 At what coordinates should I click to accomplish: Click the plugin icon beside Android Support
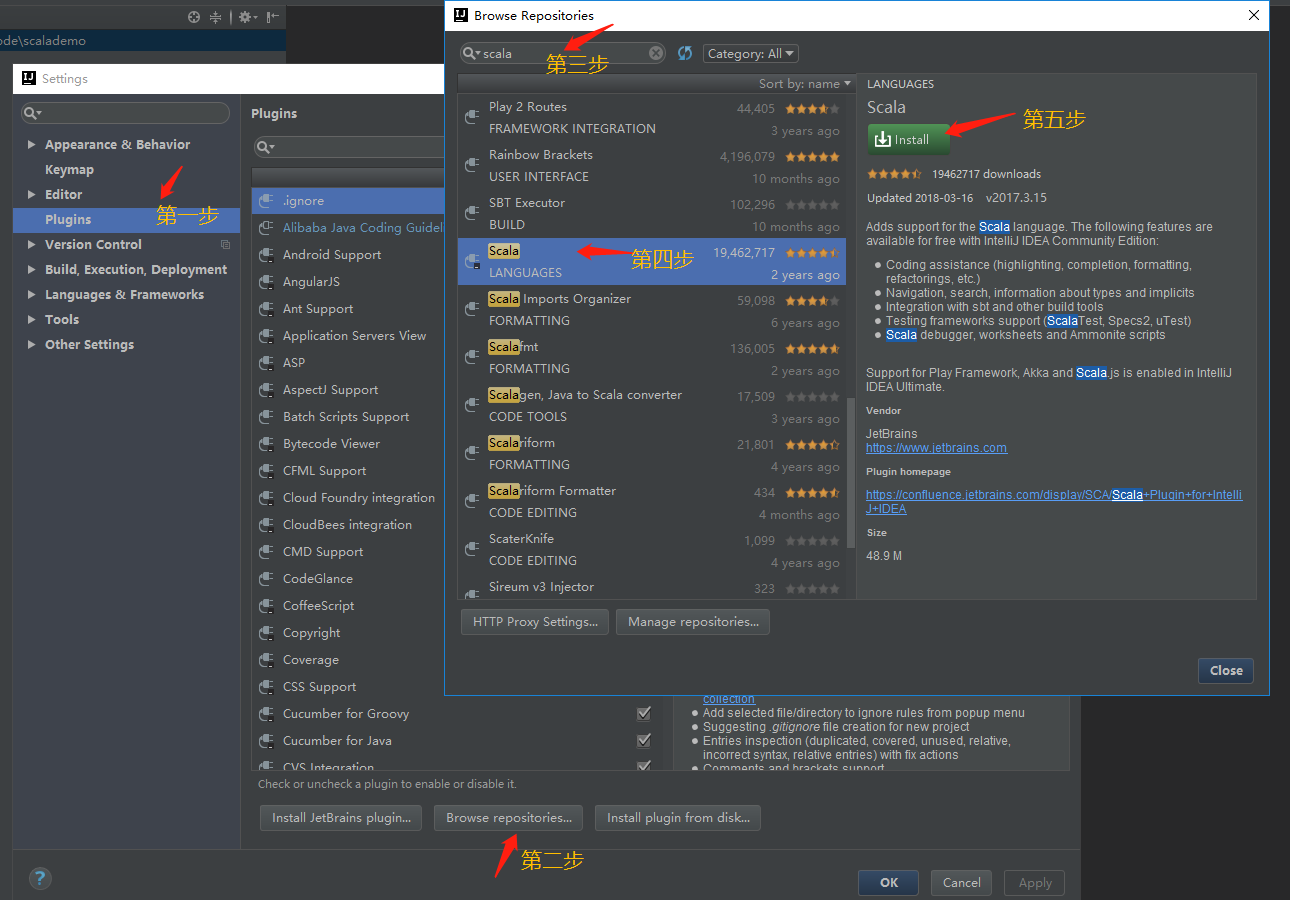click(266, 254)
